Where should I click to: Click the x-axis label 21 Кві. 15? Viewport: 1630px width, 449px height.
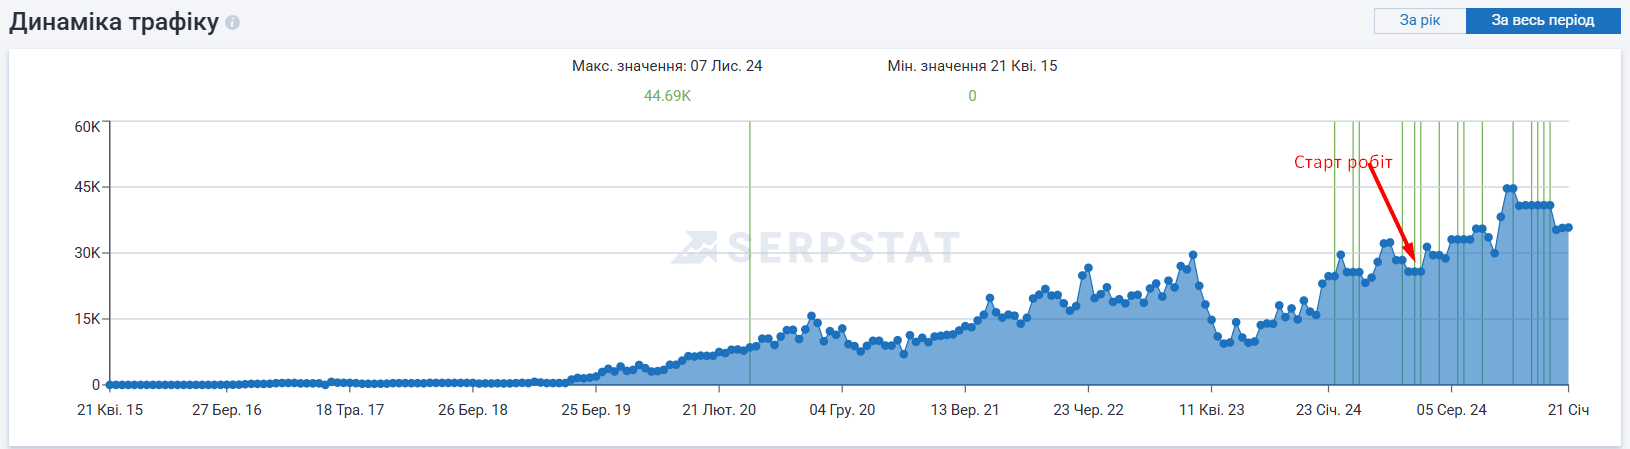click(110, 410)
